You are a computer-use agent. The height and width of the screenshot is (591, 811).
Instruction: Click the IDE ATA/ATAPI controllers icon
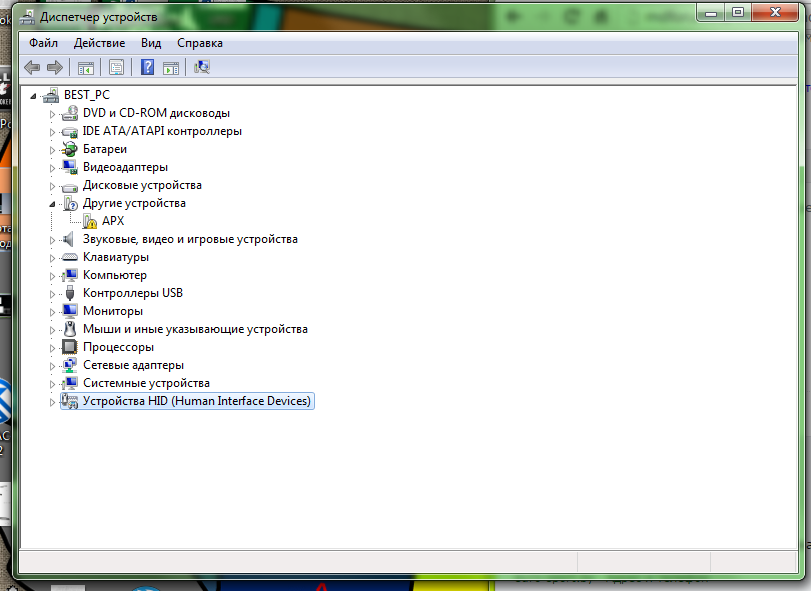click(x=70, y=131)
